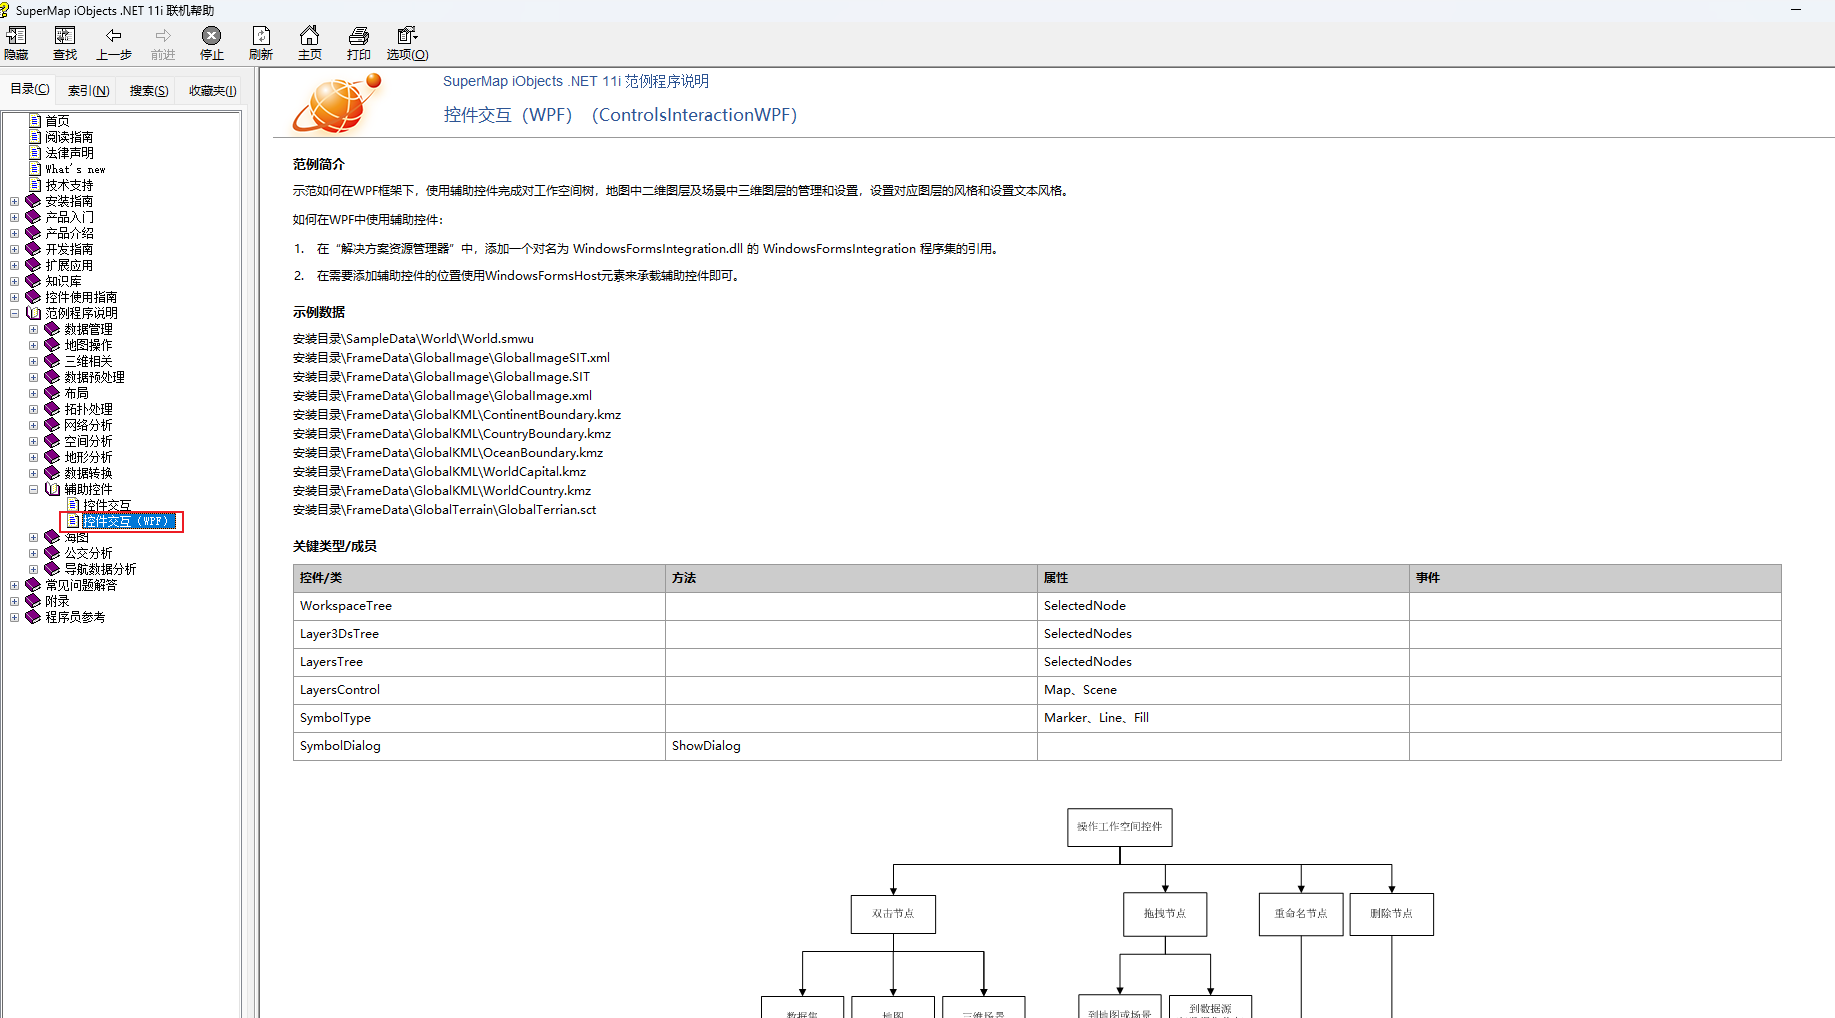Click the 删除节点 flowchart box
1835x1018 pixels.
tap(1391, 914)
